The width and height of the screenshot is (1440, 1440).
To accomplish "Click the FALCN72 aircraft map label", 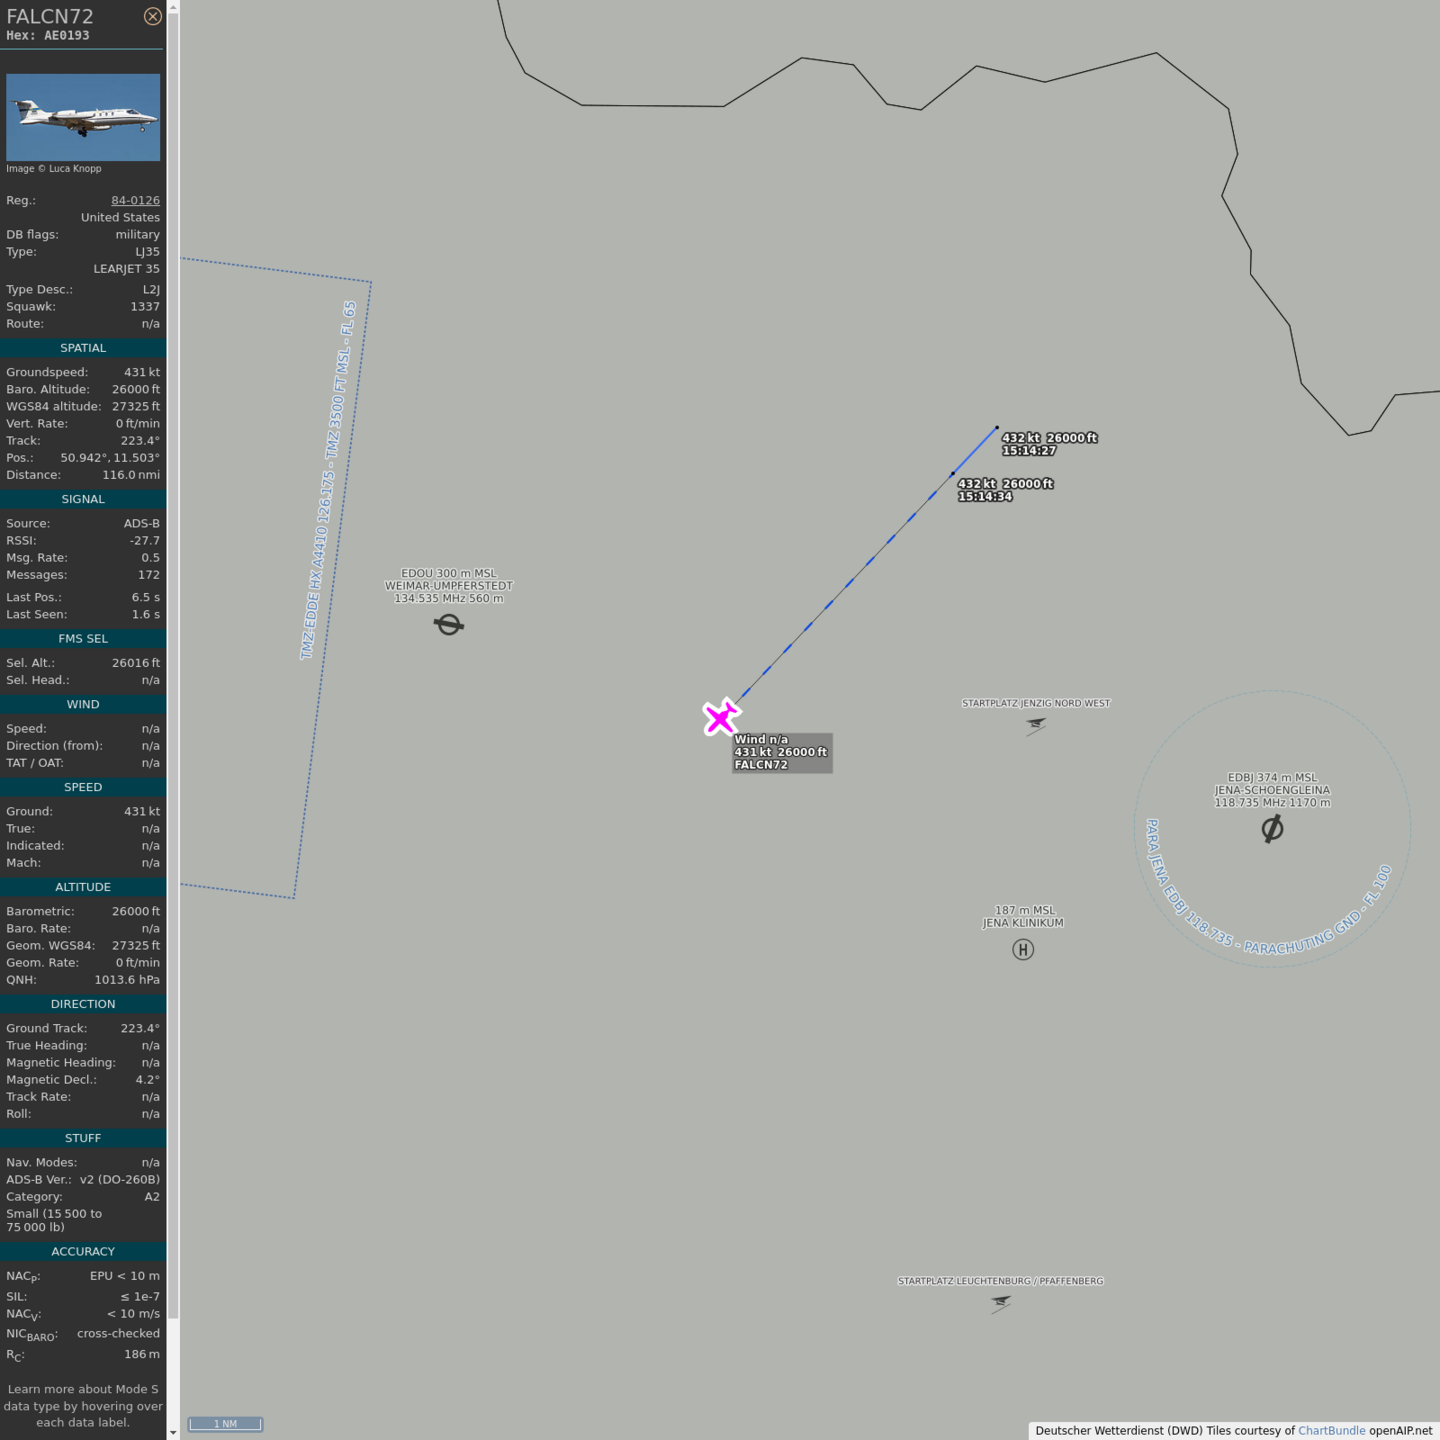I will 761,765.
